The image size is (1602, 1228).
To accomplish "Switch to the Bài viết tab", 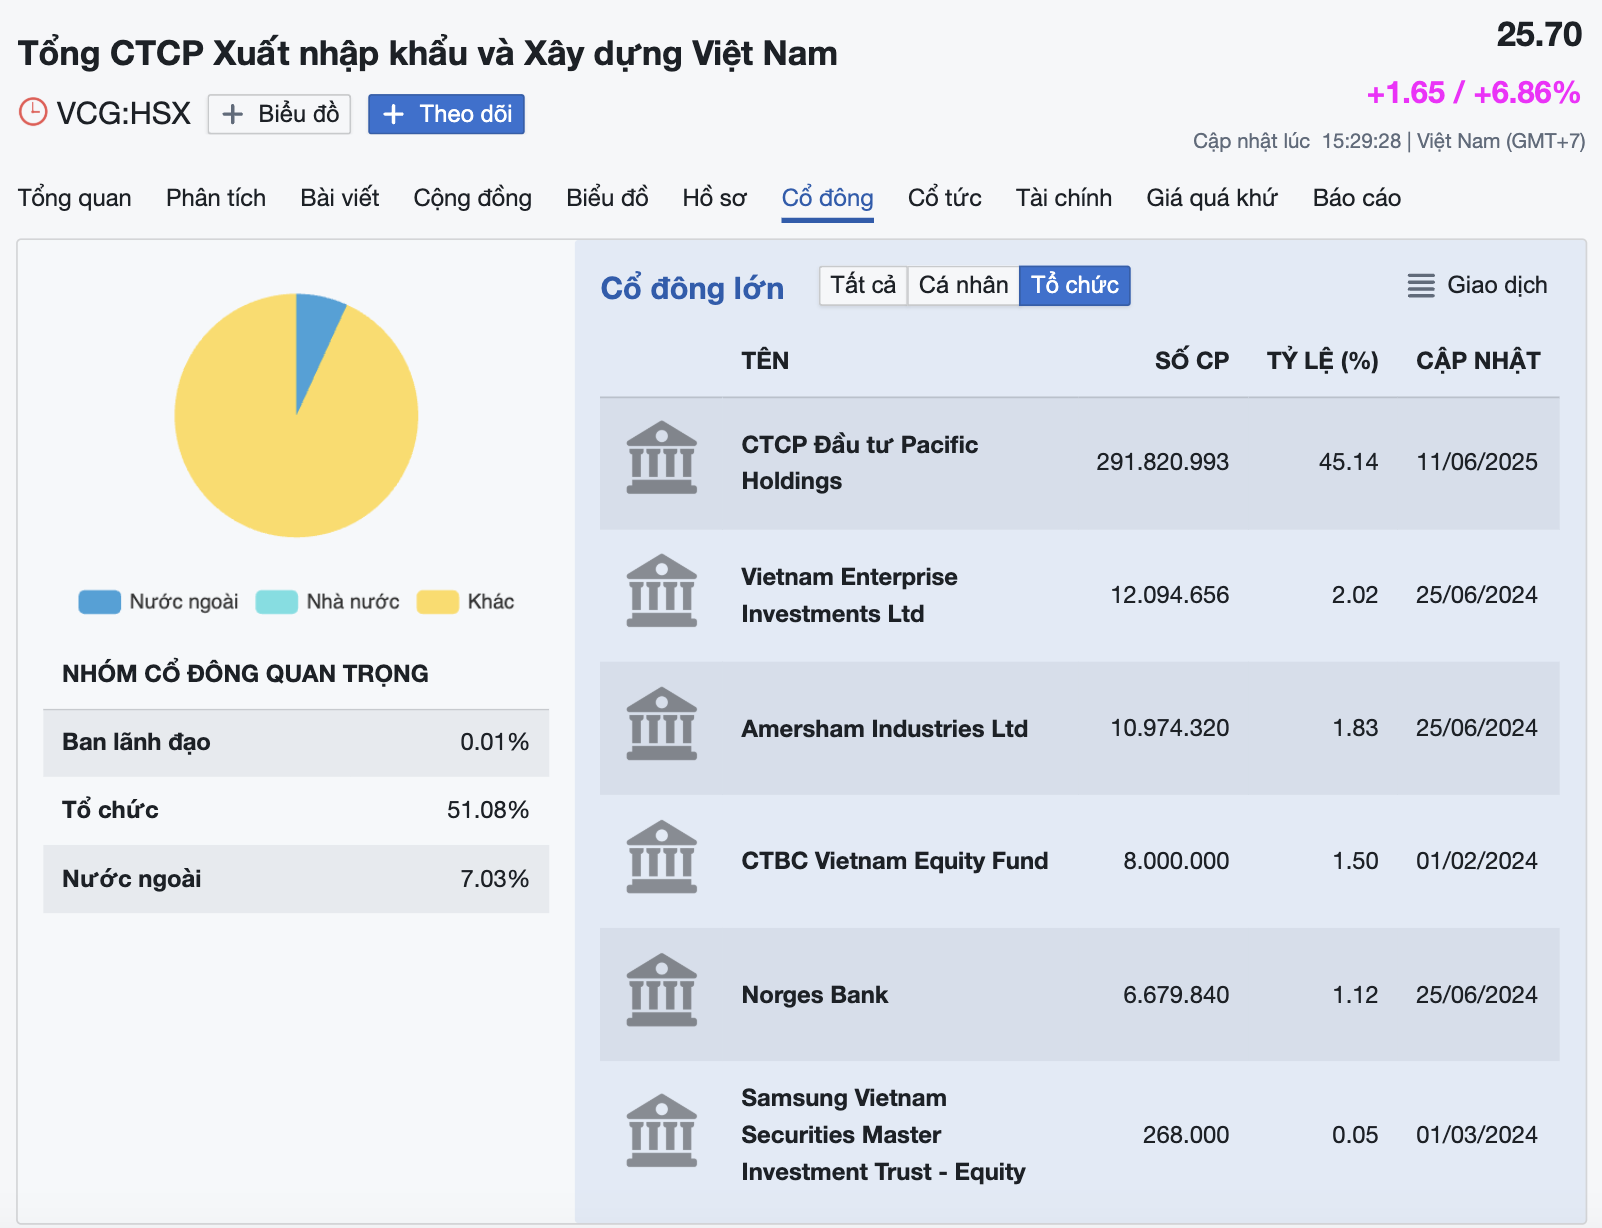I will [340, 198].
